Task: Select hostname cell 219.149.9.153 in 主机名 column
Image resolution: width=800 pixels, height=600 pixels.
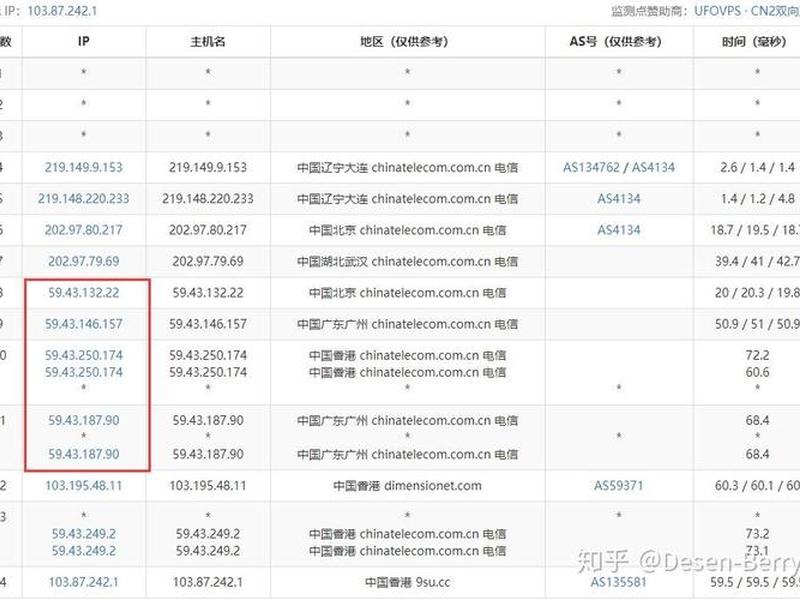Action: point(208,167)
